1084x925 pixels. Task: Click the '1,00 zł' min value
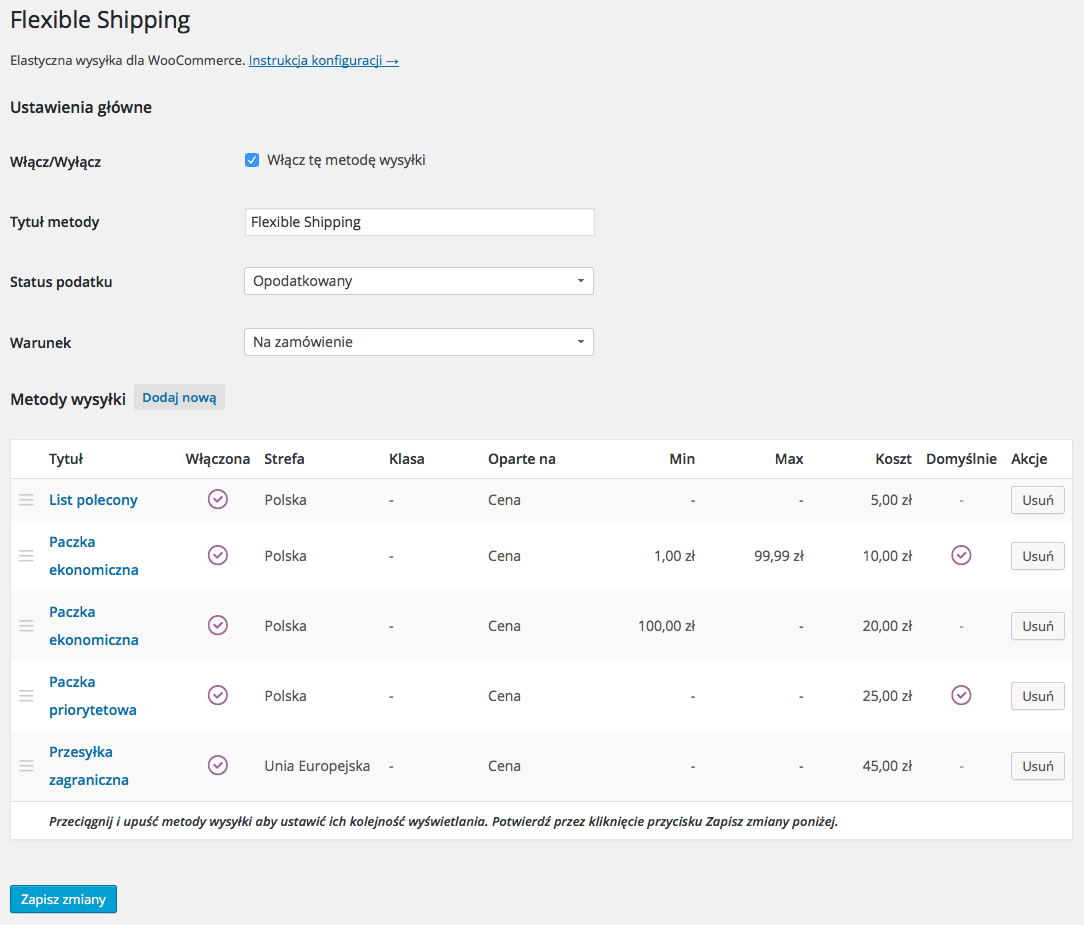tap(675, 556)
